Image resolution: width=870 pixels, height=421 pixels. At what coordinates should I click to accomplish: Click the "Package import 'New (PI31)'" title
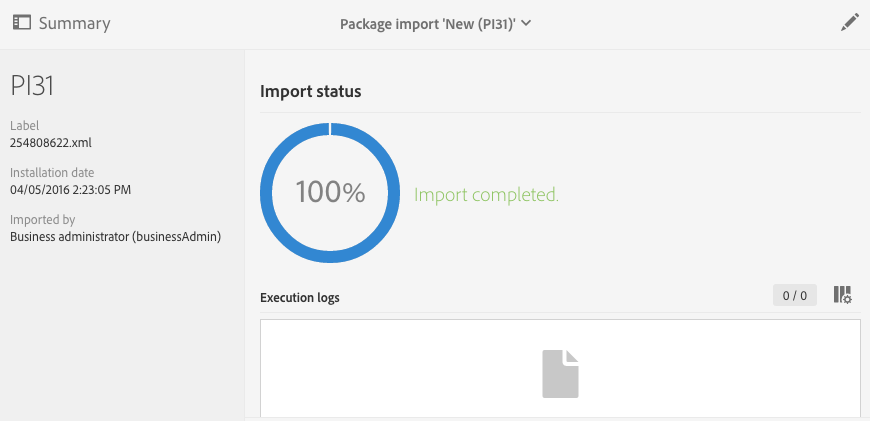click(x=427, y=24)
